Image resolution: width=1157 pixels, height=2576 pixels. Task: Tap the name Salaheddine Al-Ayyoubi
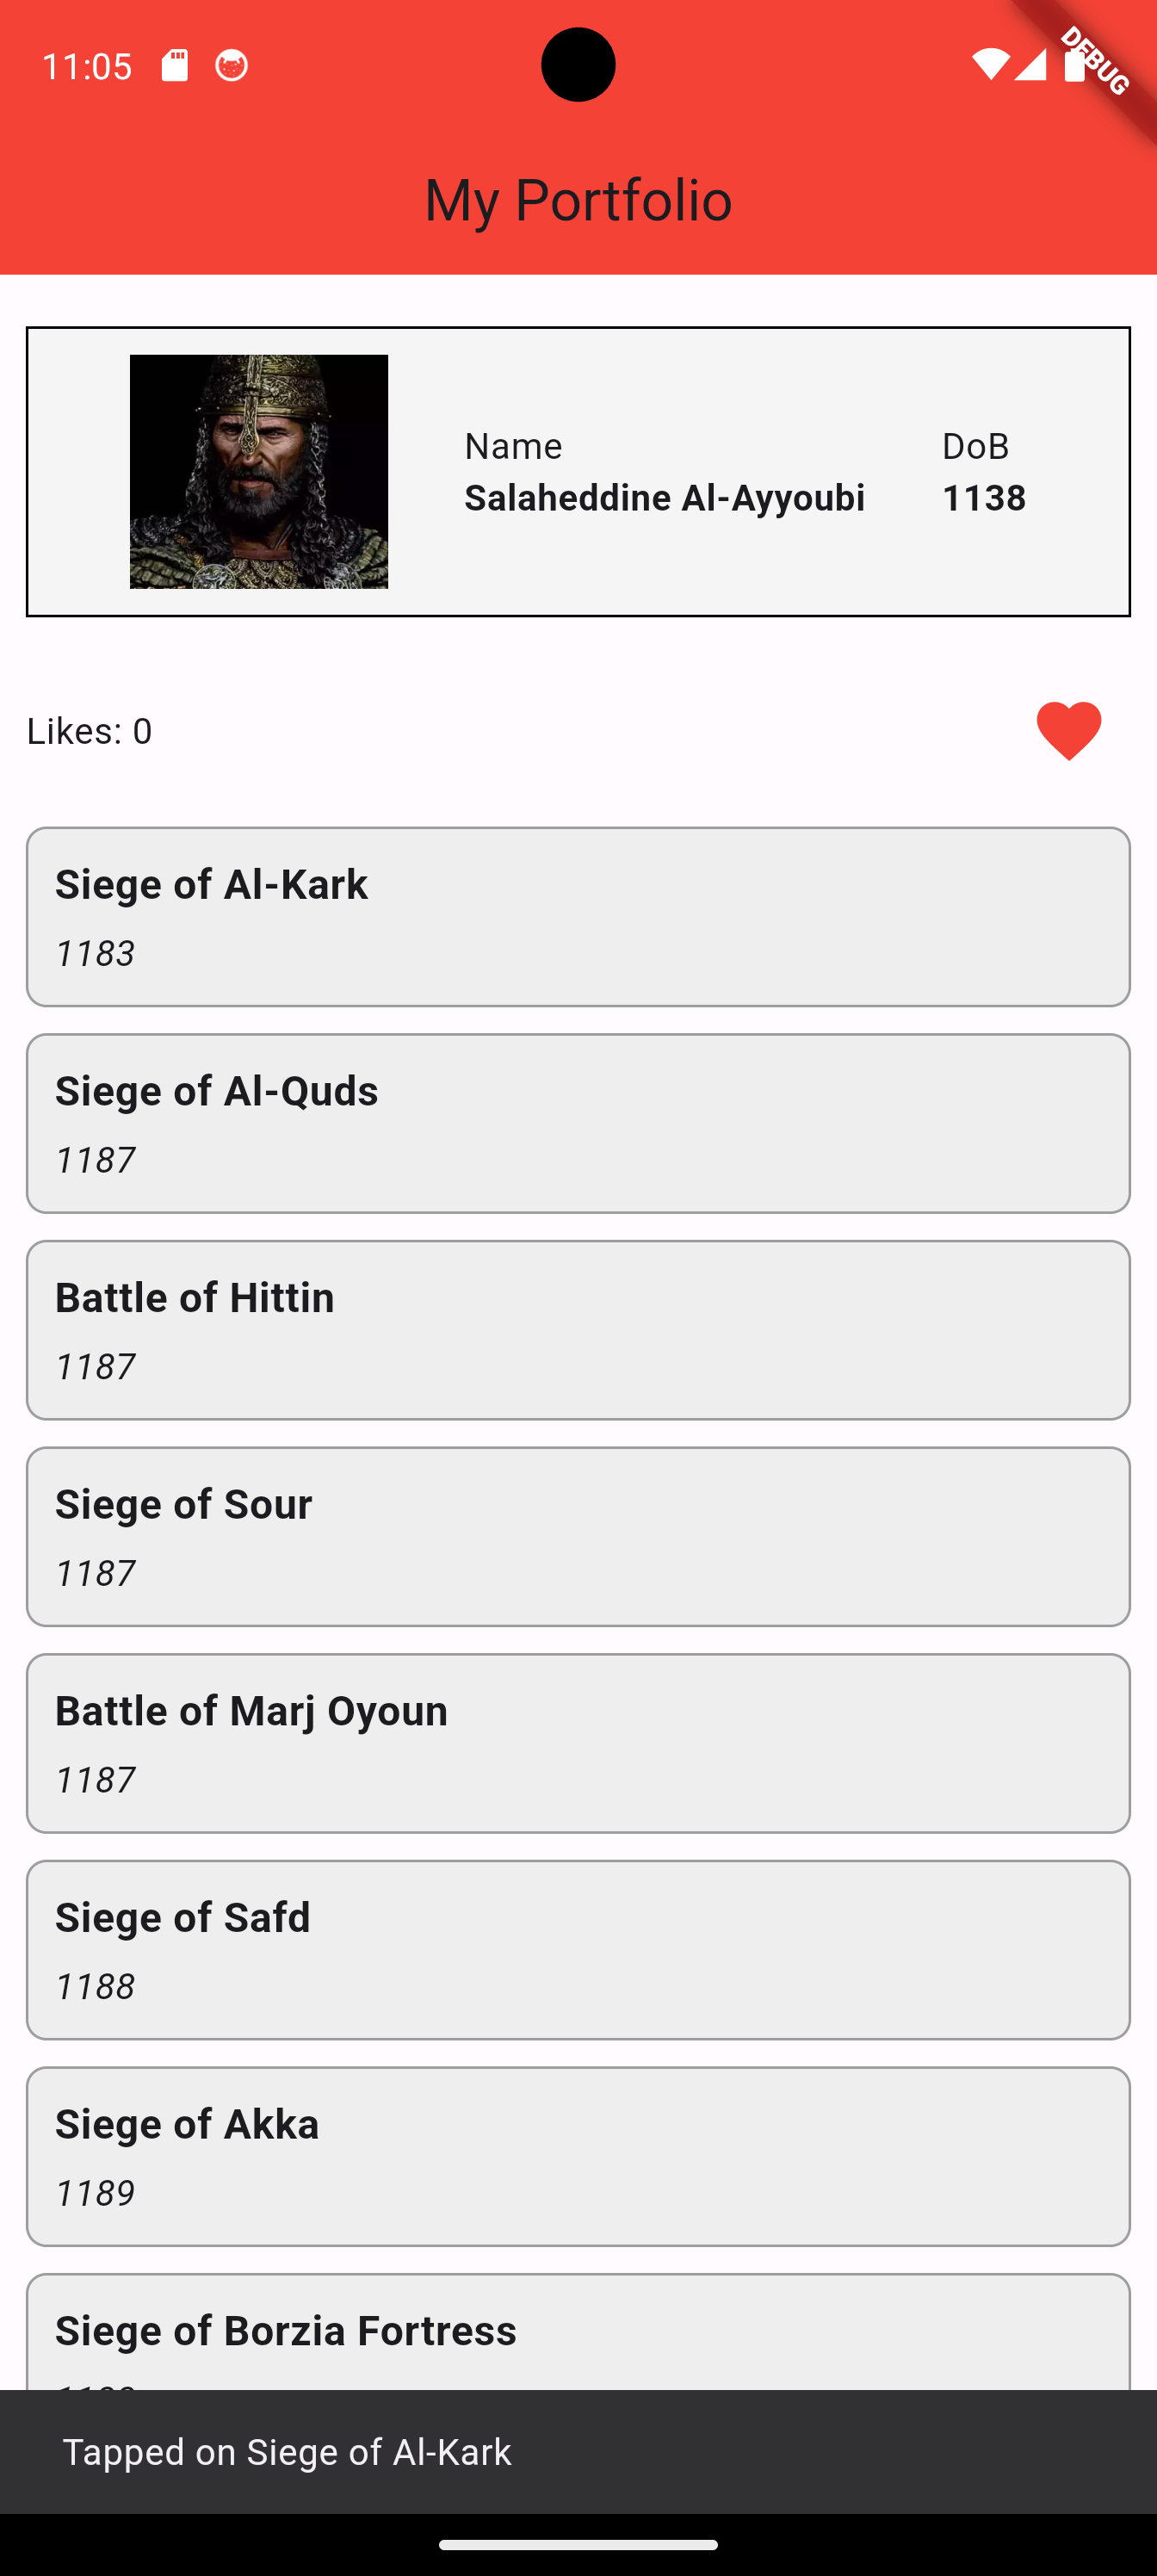(664, 498)
